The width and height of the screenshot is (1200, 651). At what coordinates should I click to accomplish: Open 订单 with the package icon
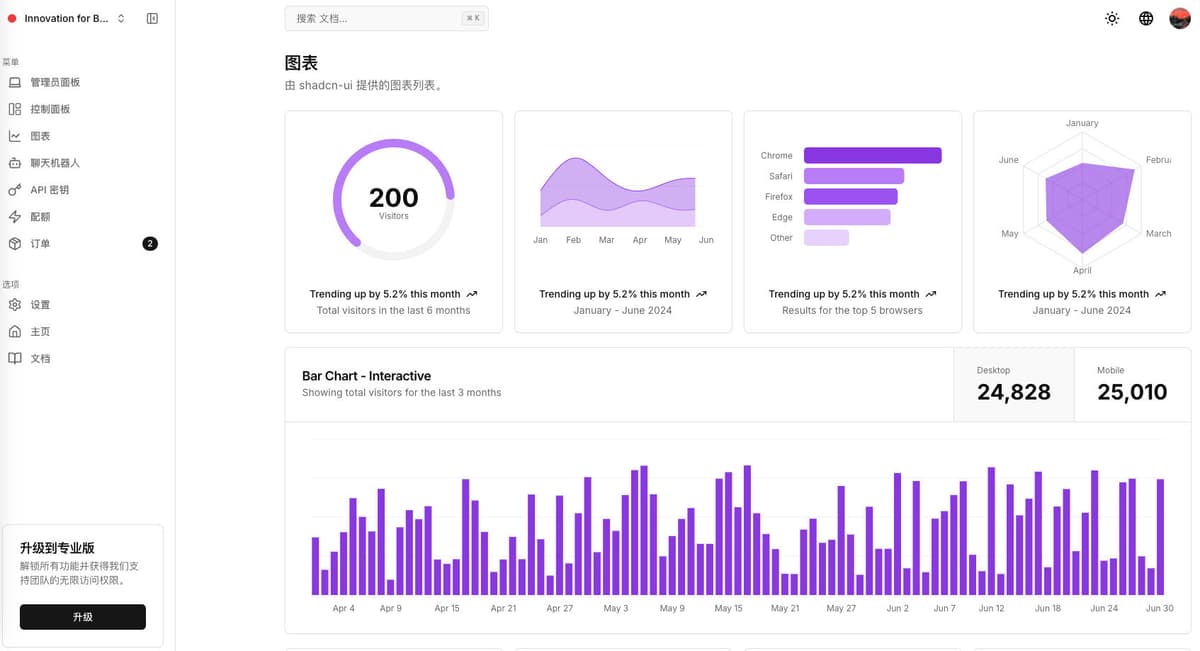(x=14, y=243)
